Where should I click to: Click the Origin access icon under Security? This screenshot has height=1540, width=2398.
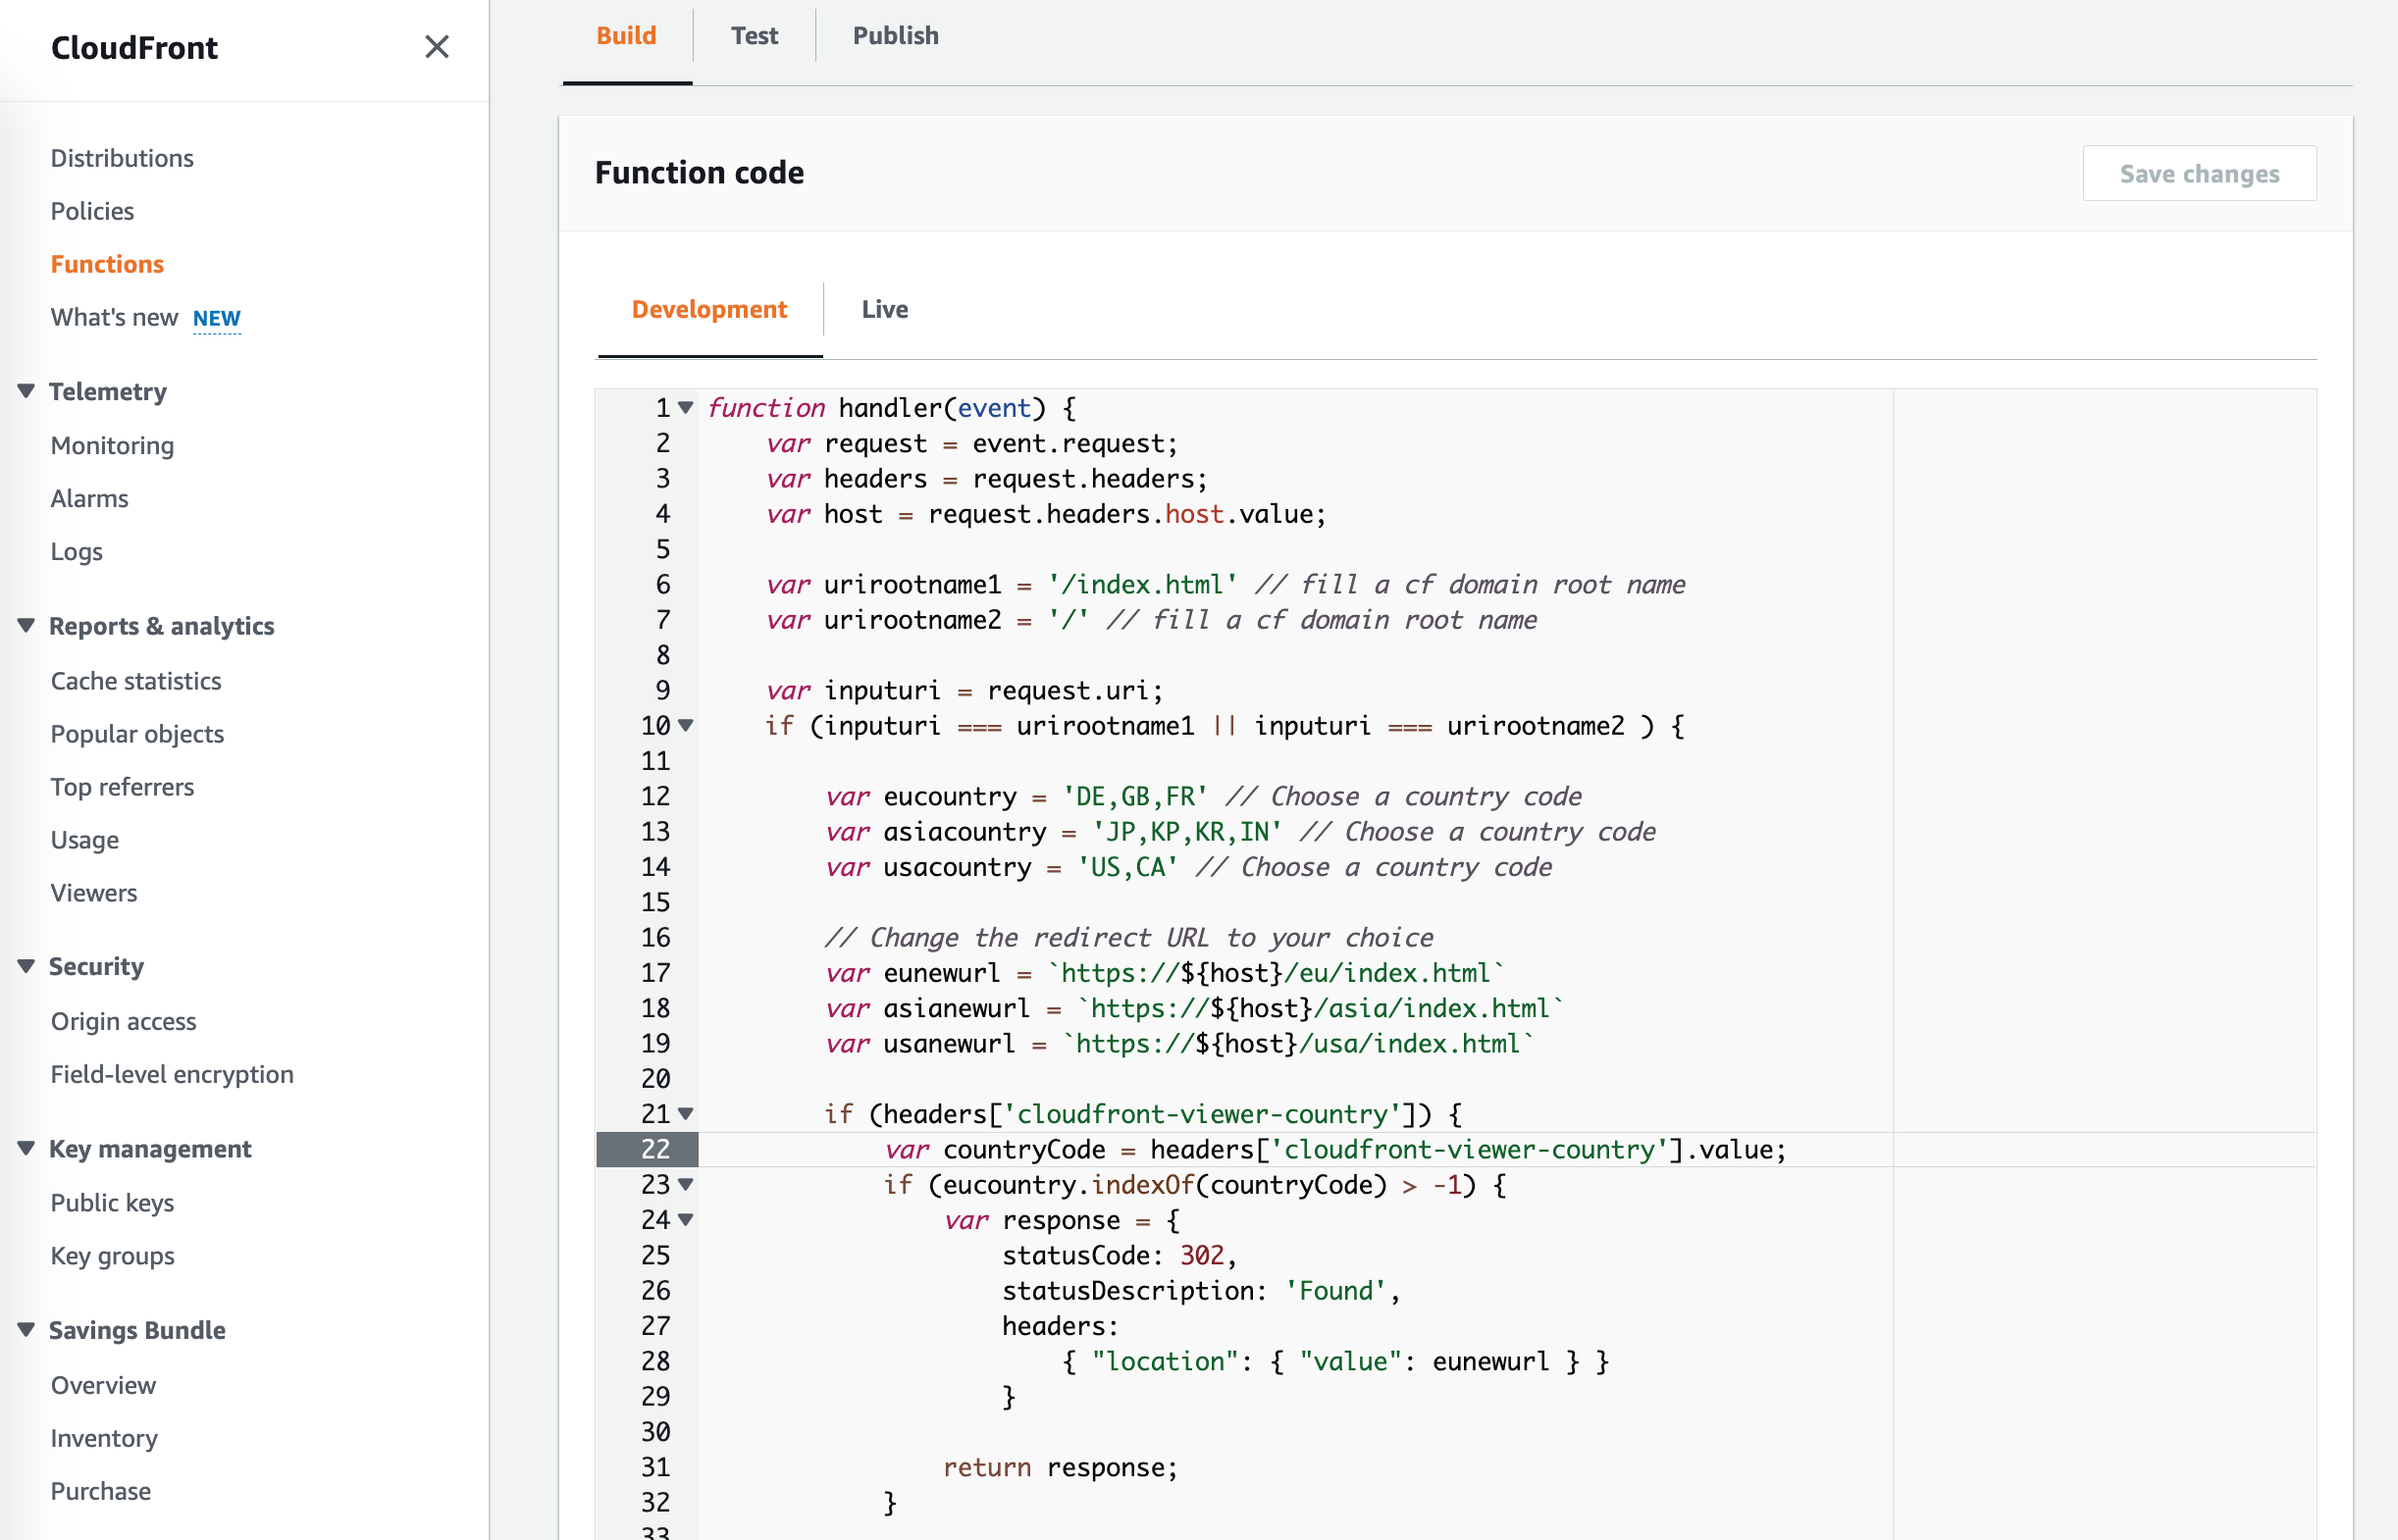124,1019
